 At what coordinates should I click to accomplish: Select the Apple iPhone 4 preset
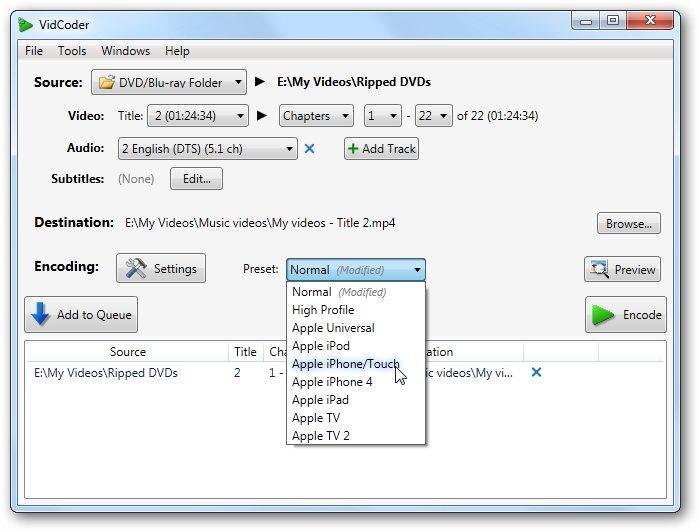point(356,382)
